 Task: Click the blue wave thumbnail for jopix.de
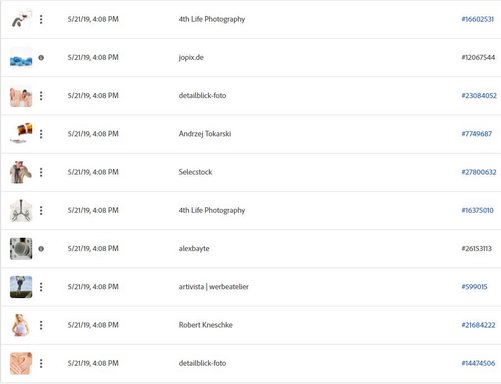click(x=21, y=58)
